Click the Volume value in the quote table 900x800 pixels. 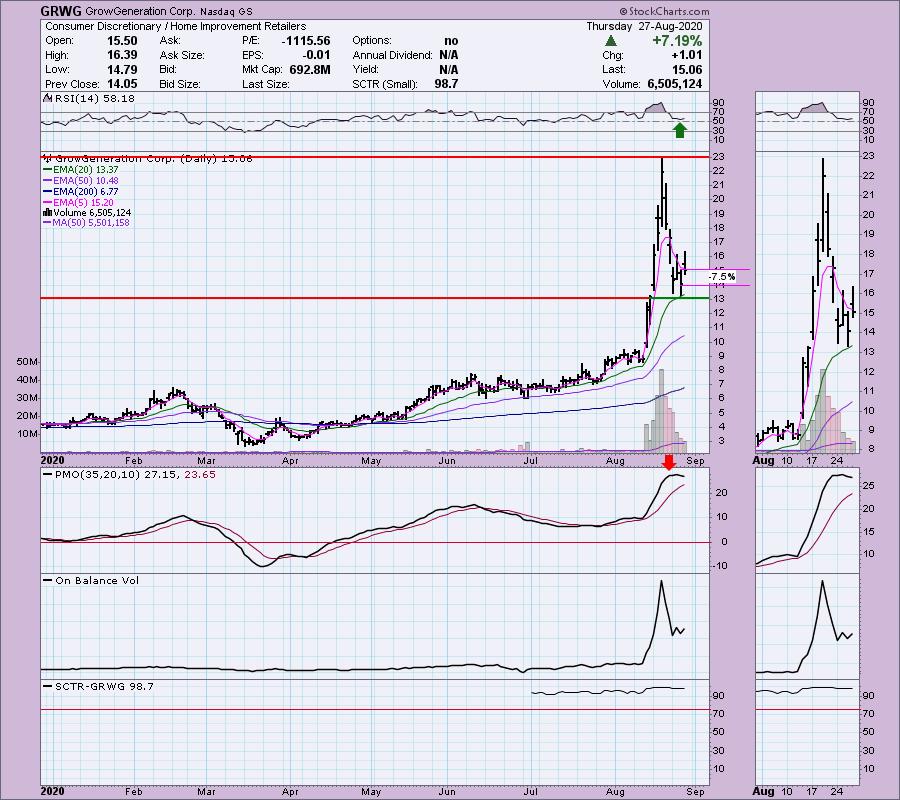(x=674, y=84)
